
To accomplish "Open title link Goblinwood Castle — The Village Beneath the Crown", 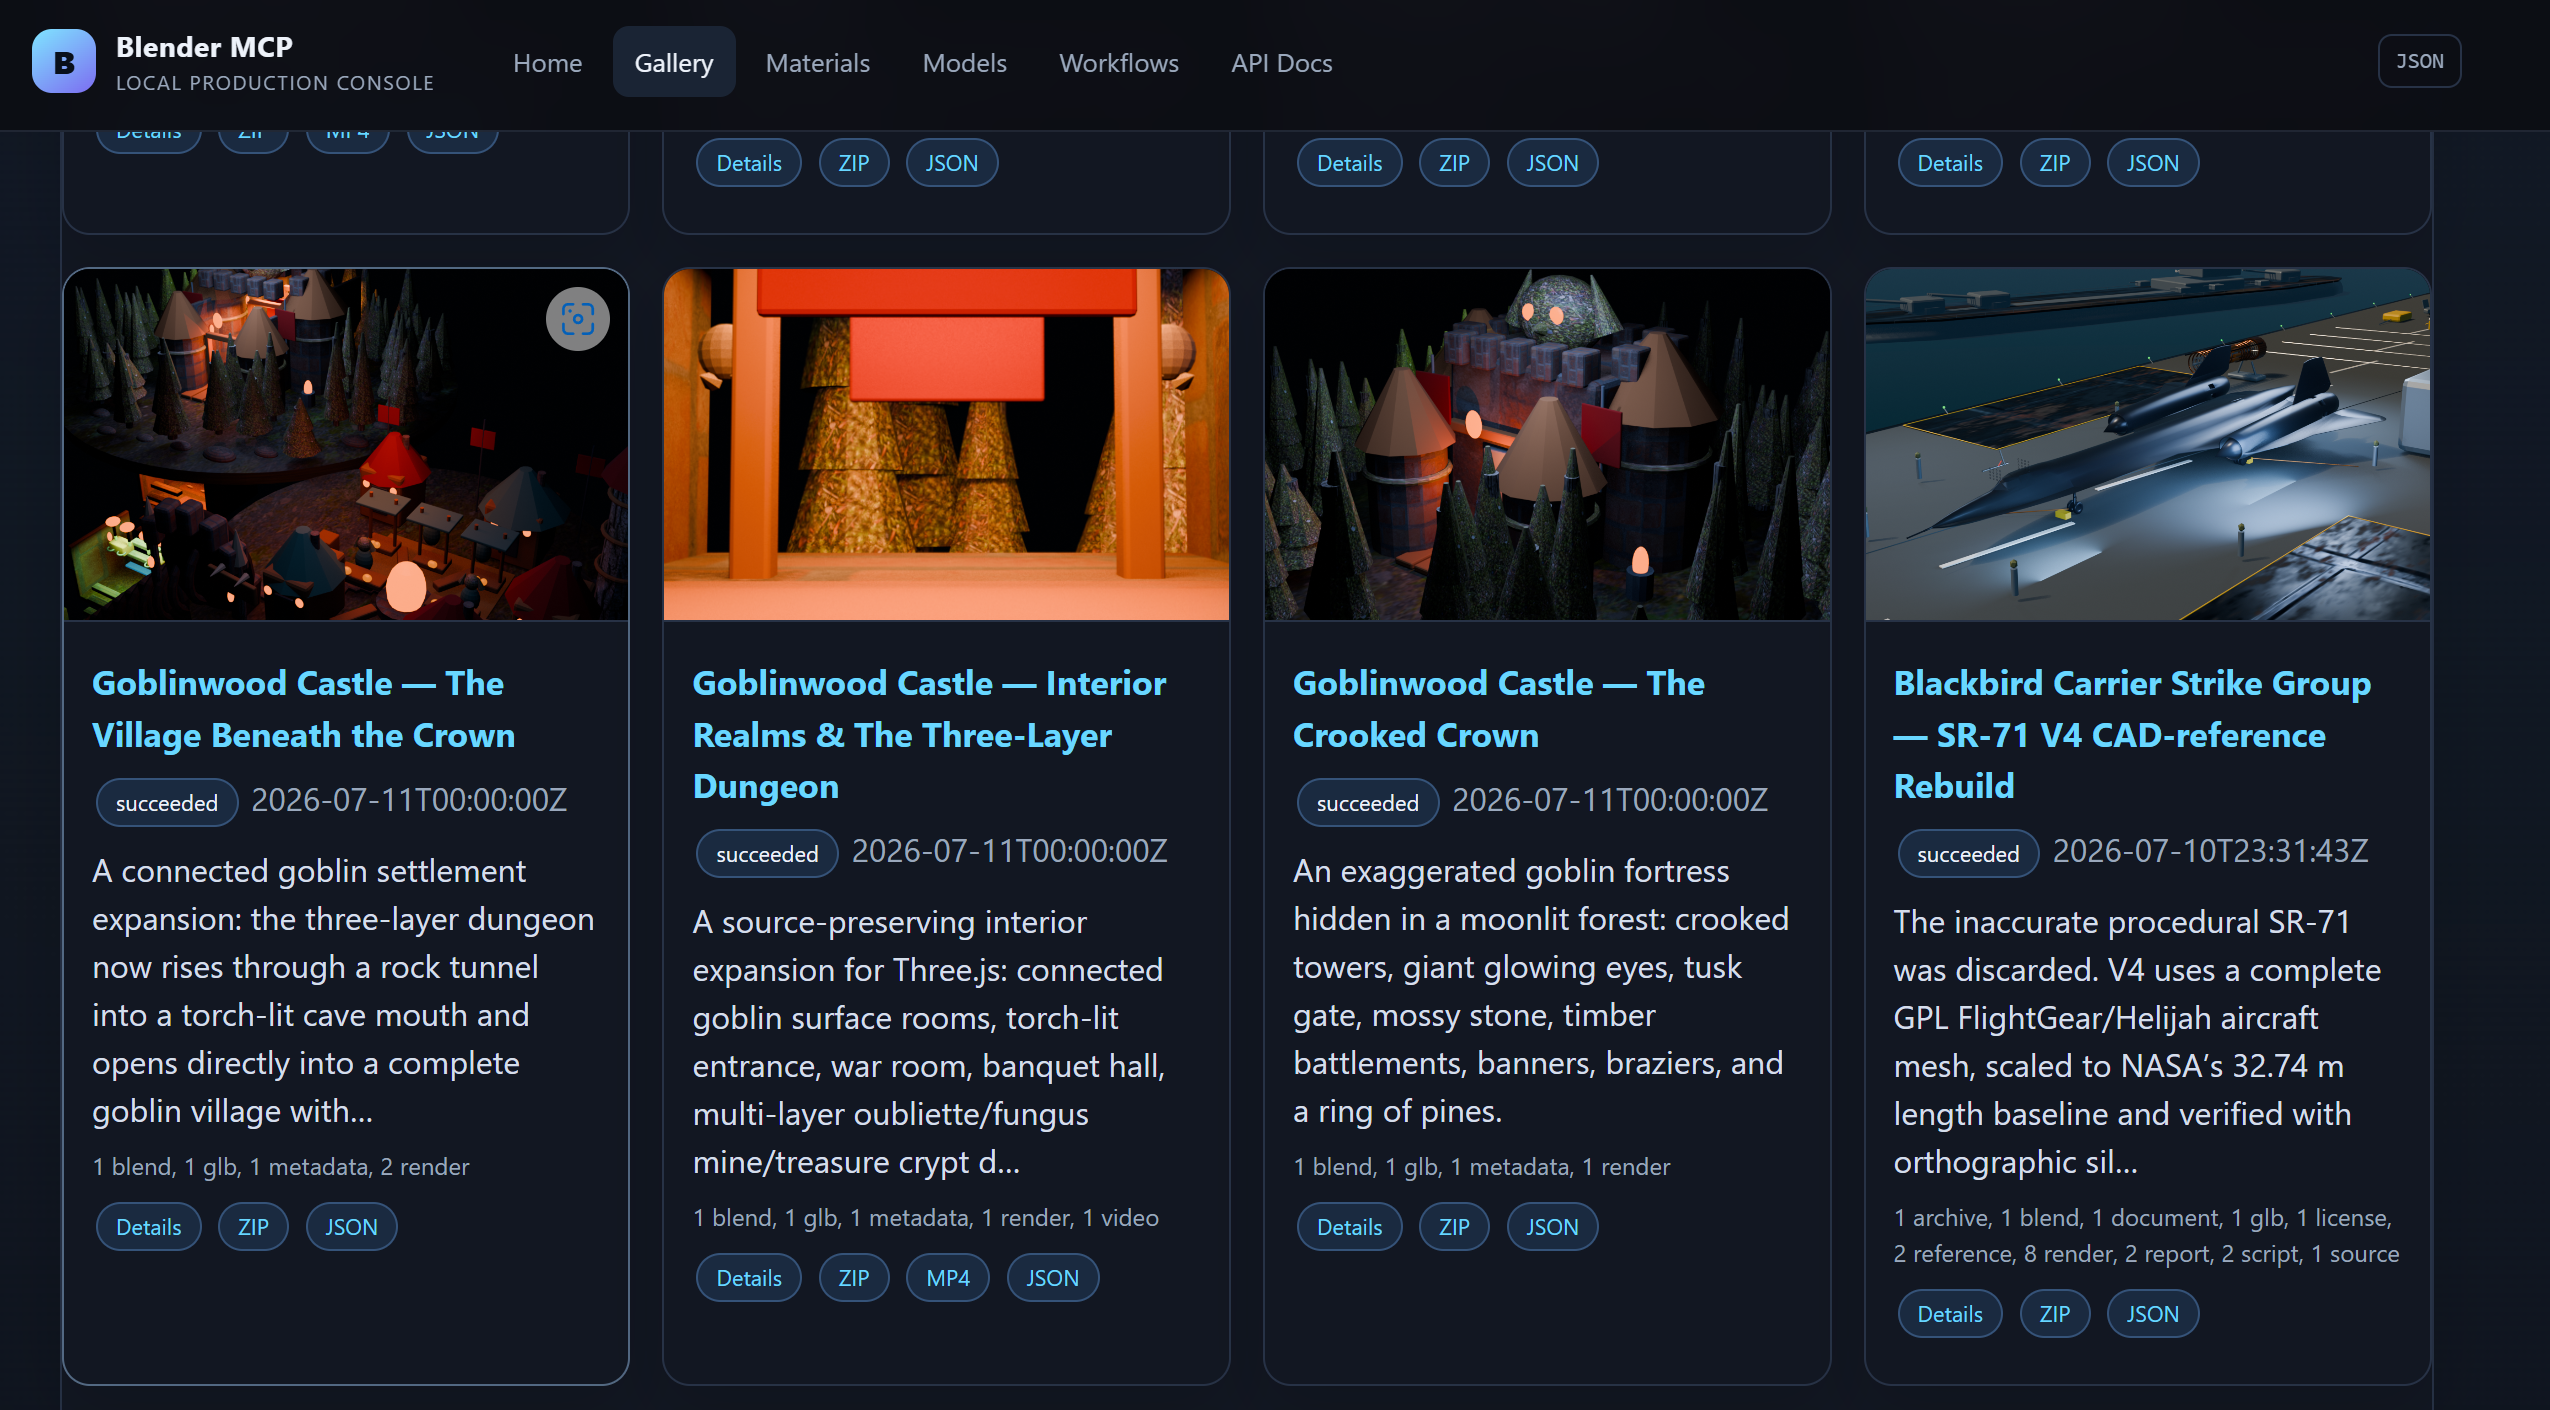I will coord(304,709).
